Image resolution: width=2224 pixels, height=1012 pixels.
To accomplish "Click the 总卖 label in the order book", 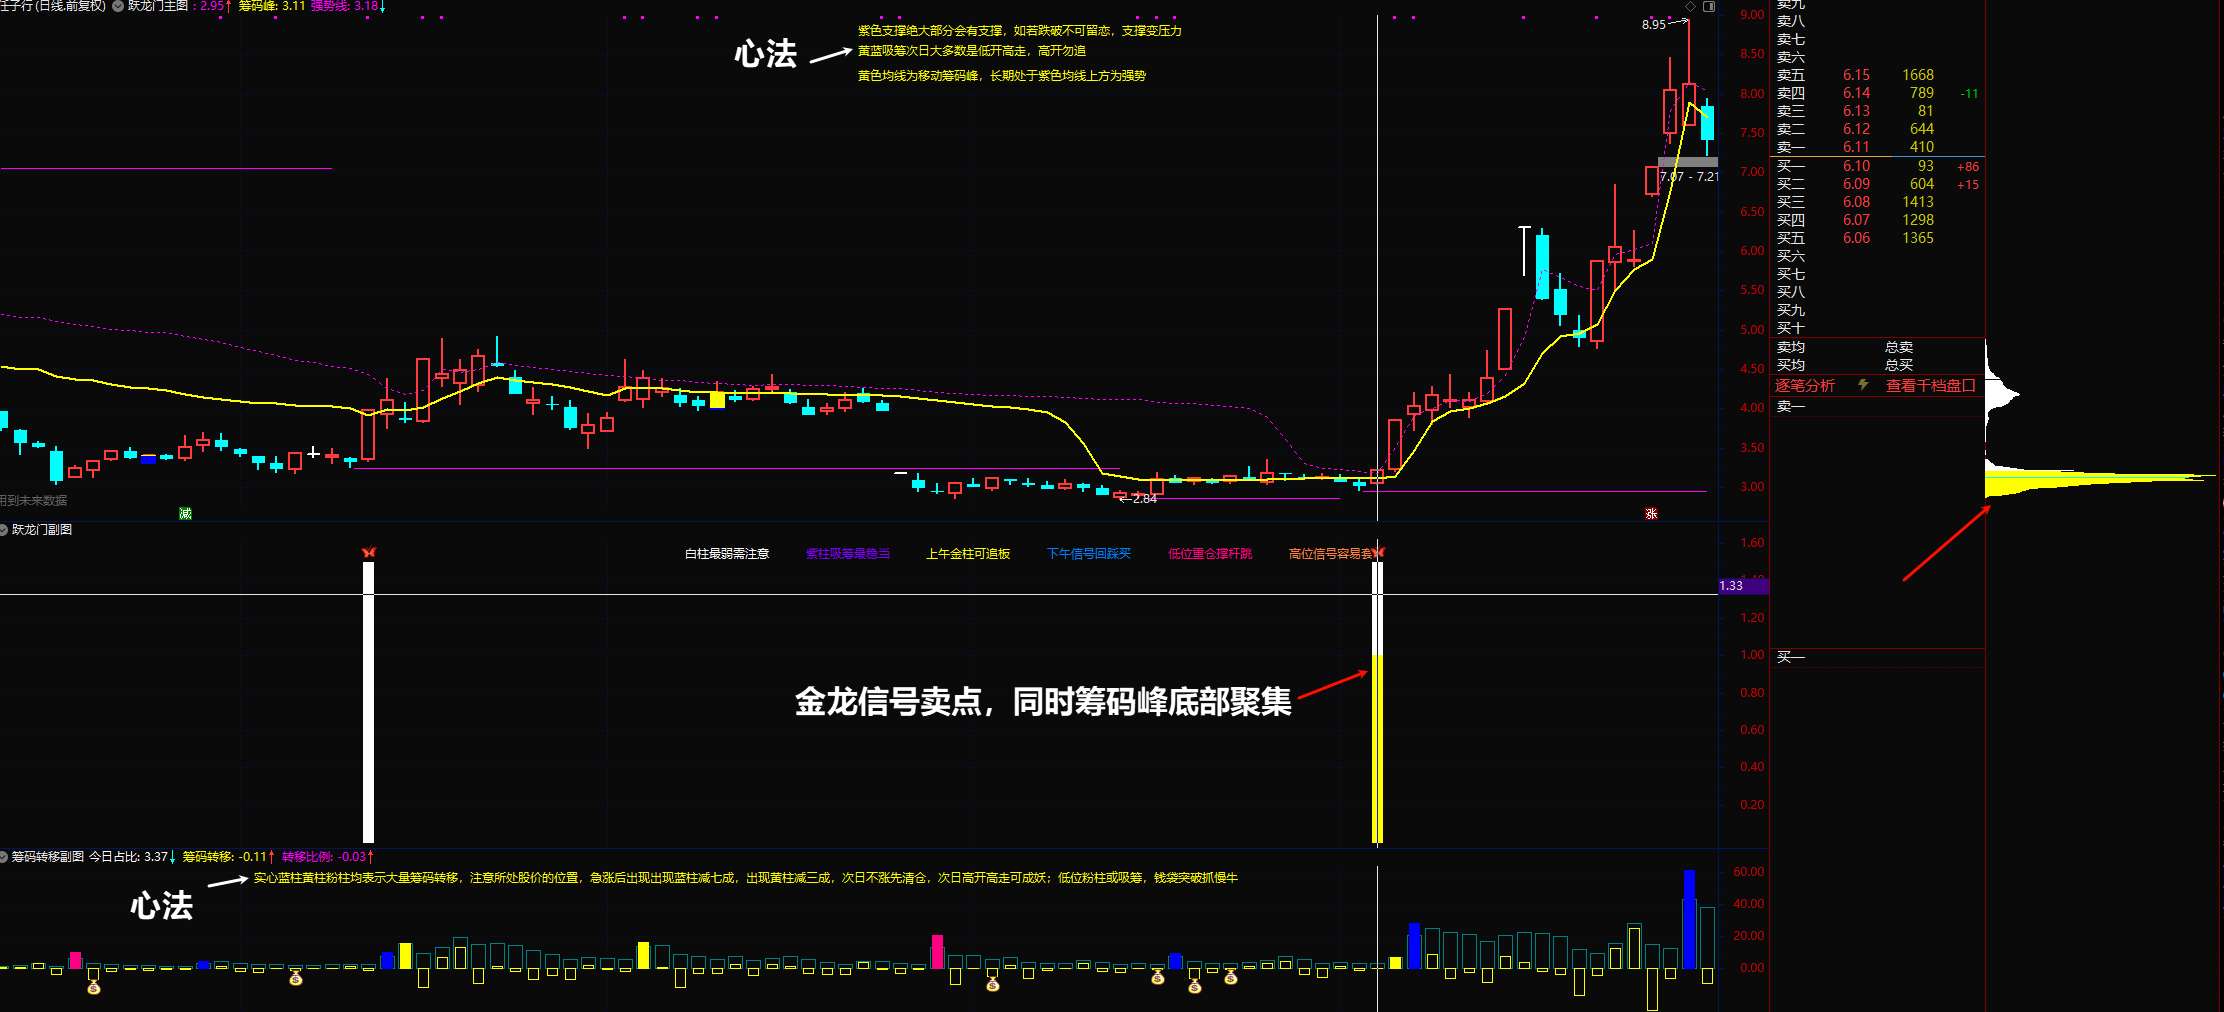I will (x=1899, y=348).
